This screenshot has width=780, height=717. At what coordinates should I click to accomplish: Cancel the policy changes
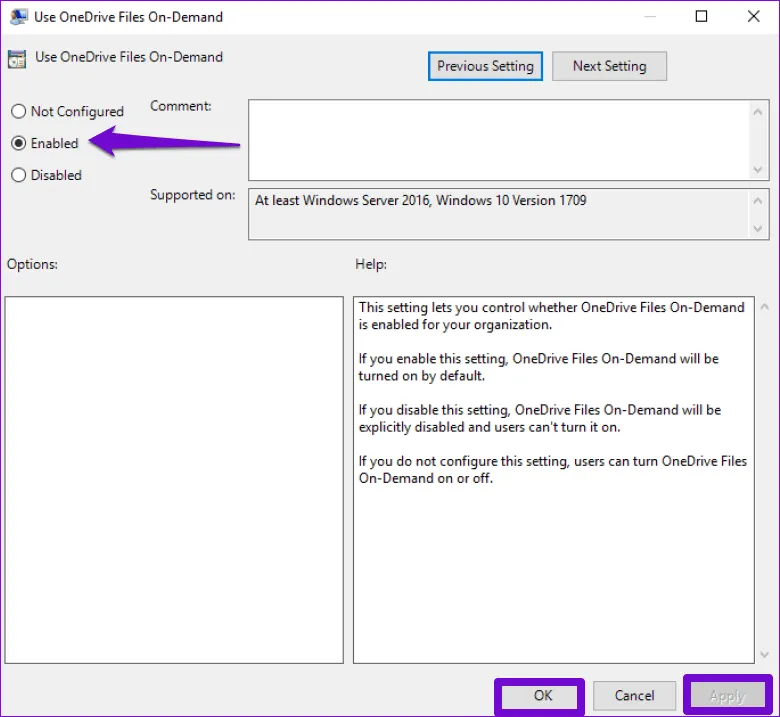click(x=634, y=696)
